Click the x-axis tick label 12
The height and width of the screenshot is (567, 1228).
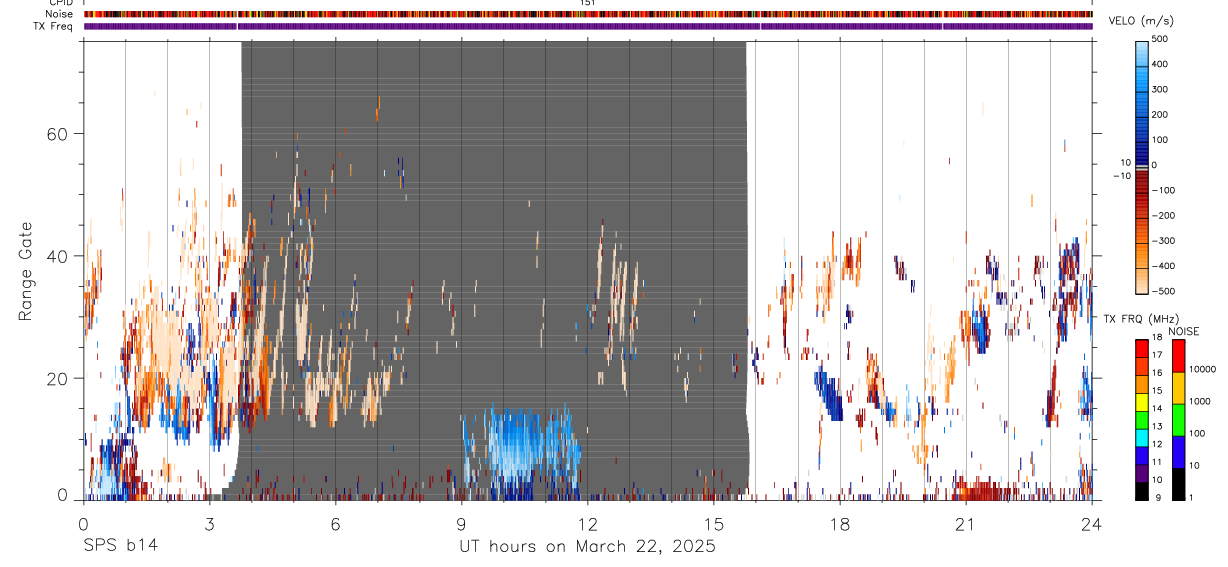click(587, 524)
